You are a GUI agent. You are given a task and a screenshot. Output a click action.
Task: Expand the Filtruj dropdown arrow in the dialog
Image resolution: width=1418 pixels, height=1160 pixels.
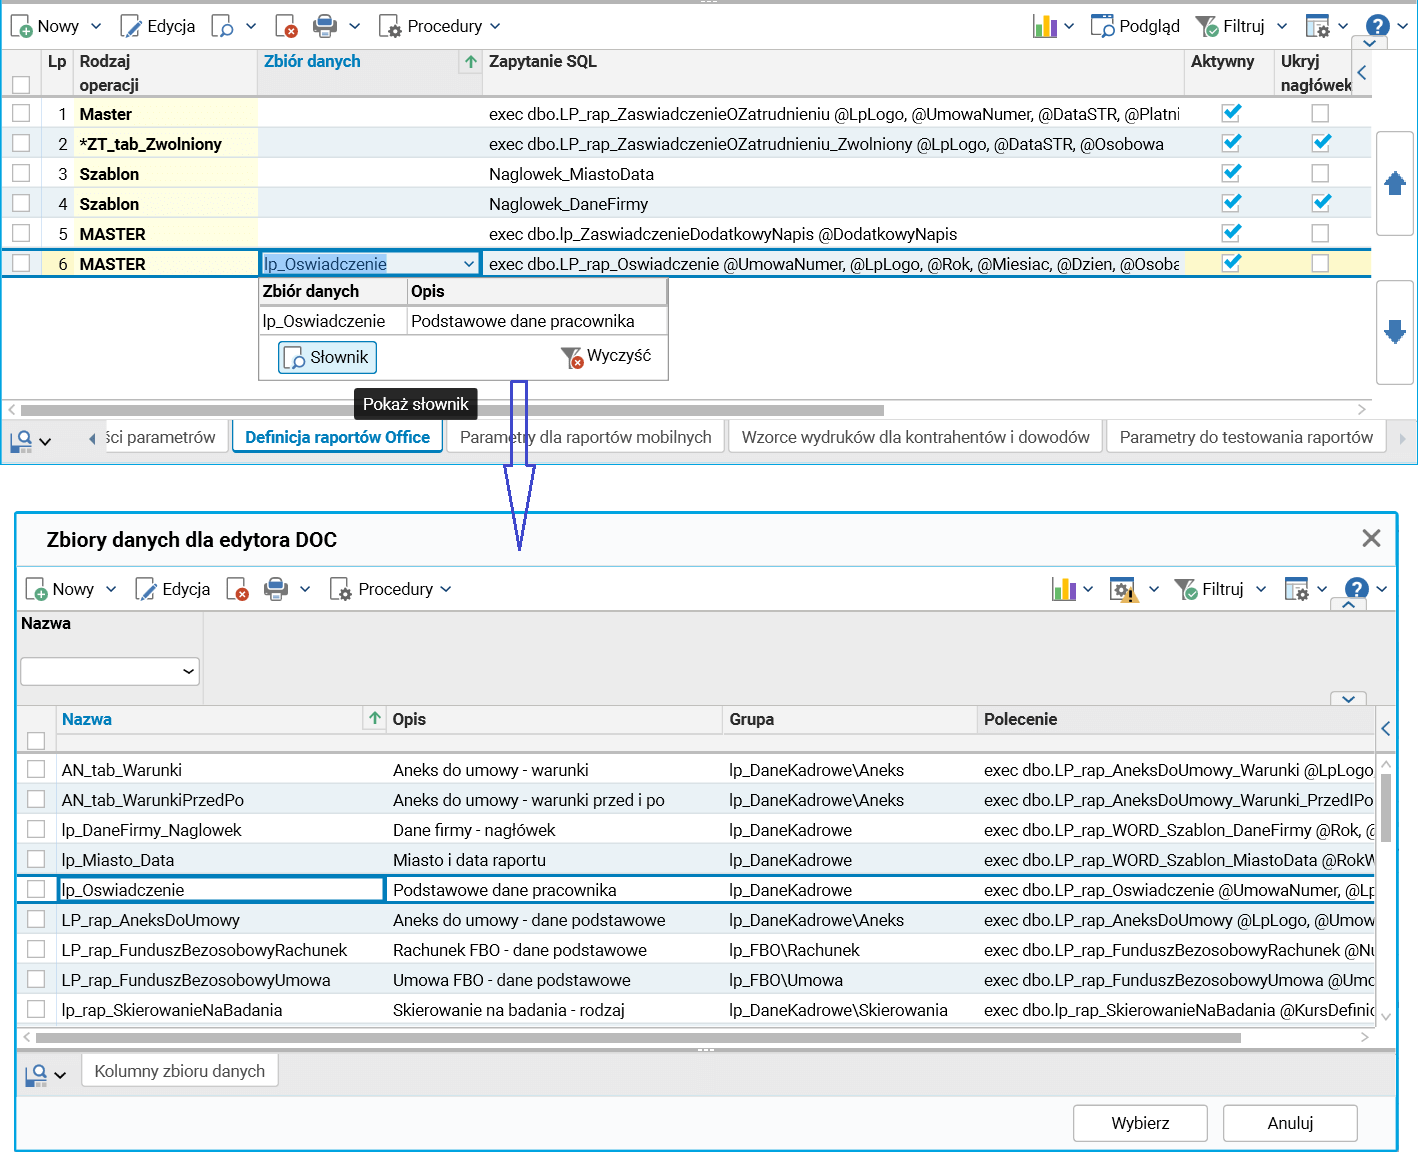coord(1261,589)
